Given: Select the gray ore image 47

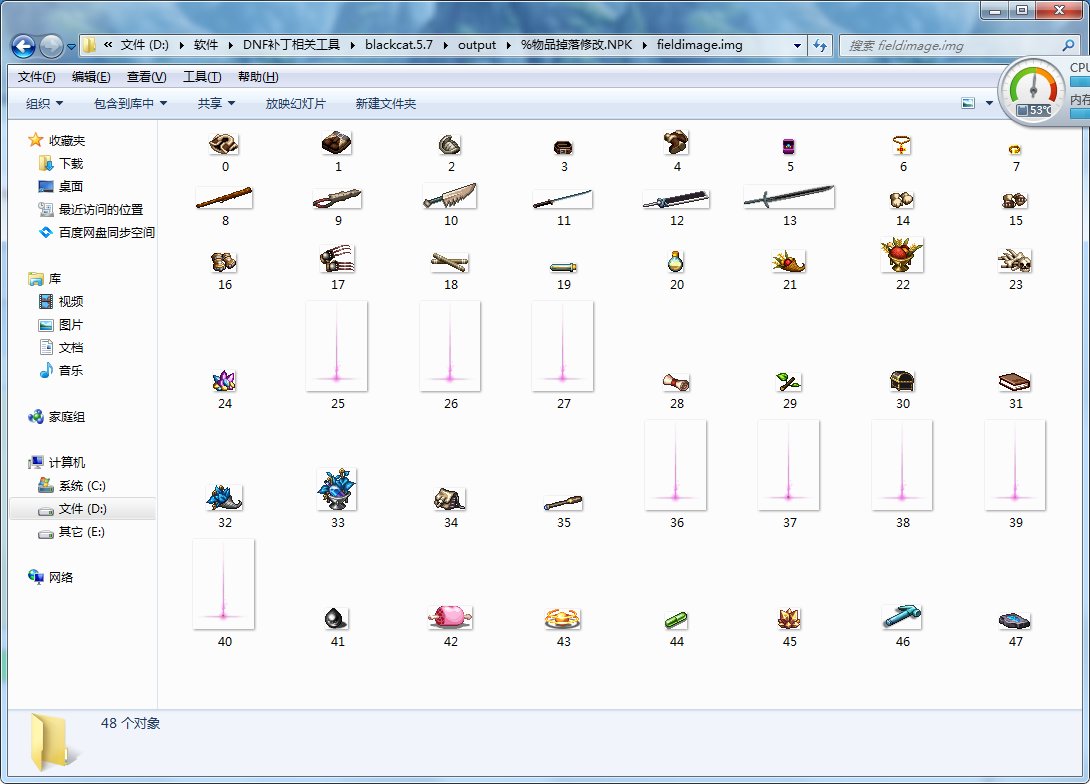Looking at the screenshot, I should tap(1015, 620).
